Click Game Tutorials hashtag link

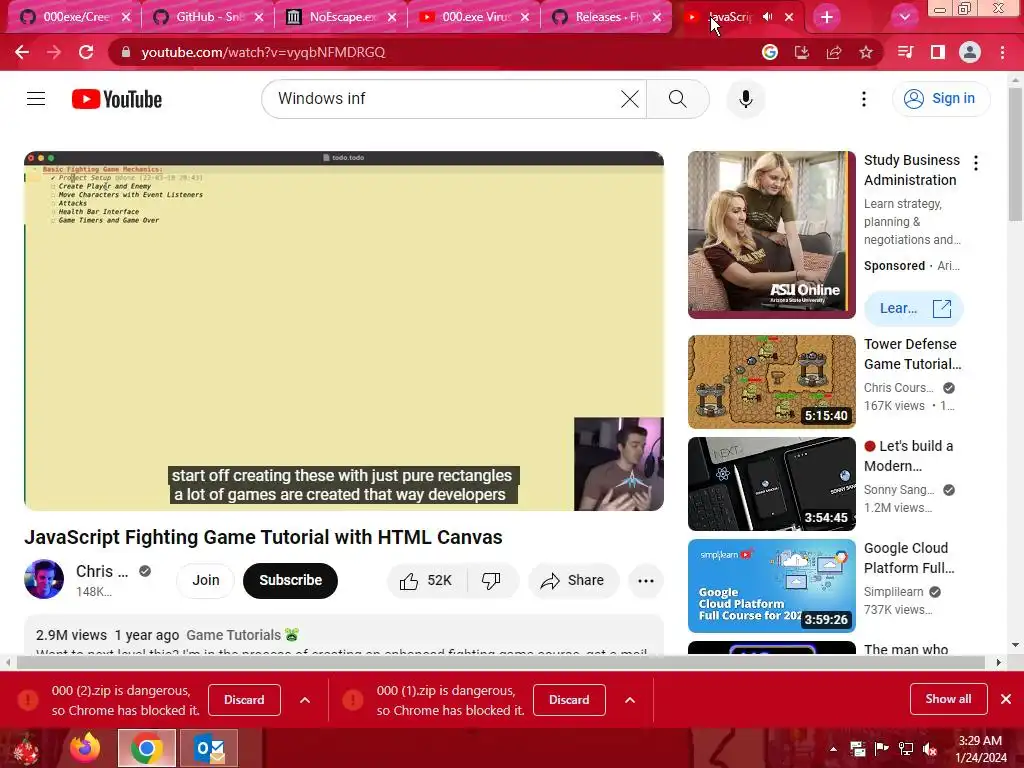tap(242, 635)
